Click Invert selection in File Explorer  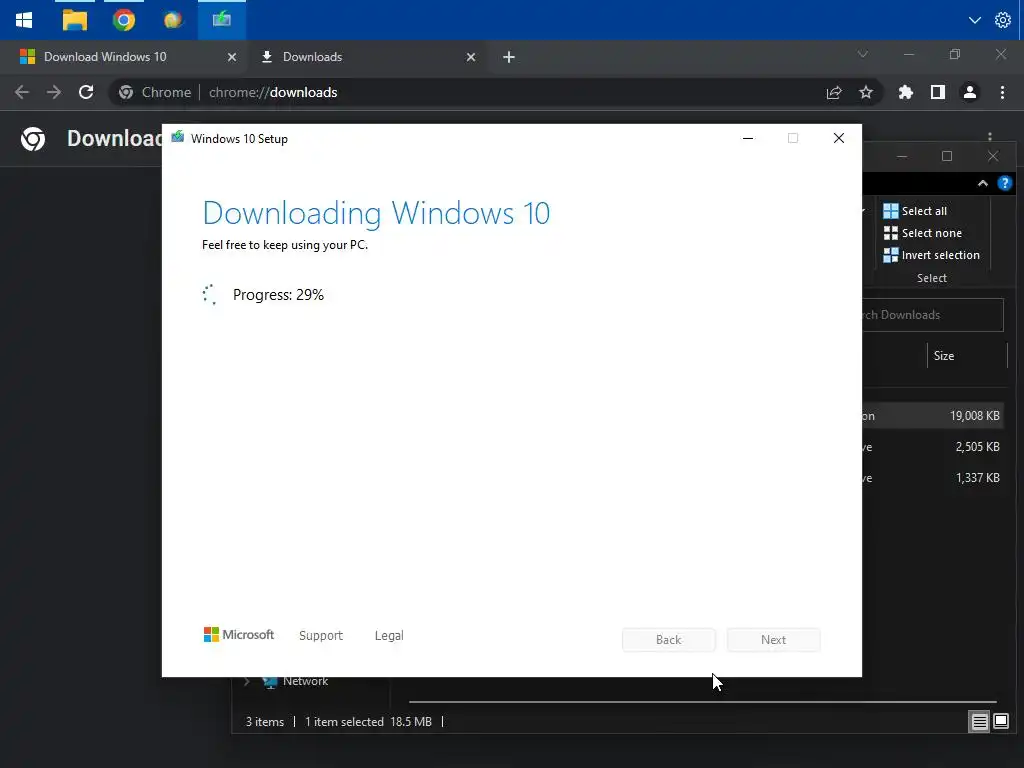[x=932, y=255]
